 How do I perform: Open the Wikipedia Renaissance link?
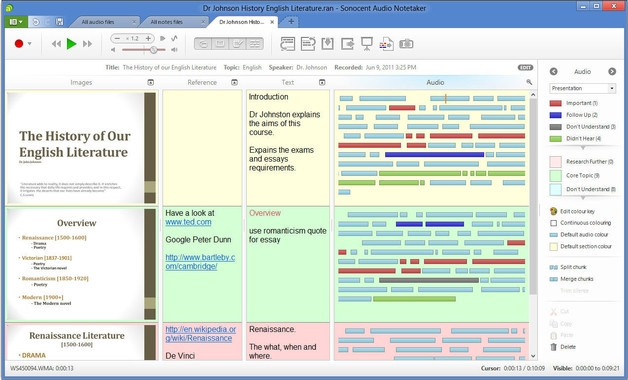201,334
